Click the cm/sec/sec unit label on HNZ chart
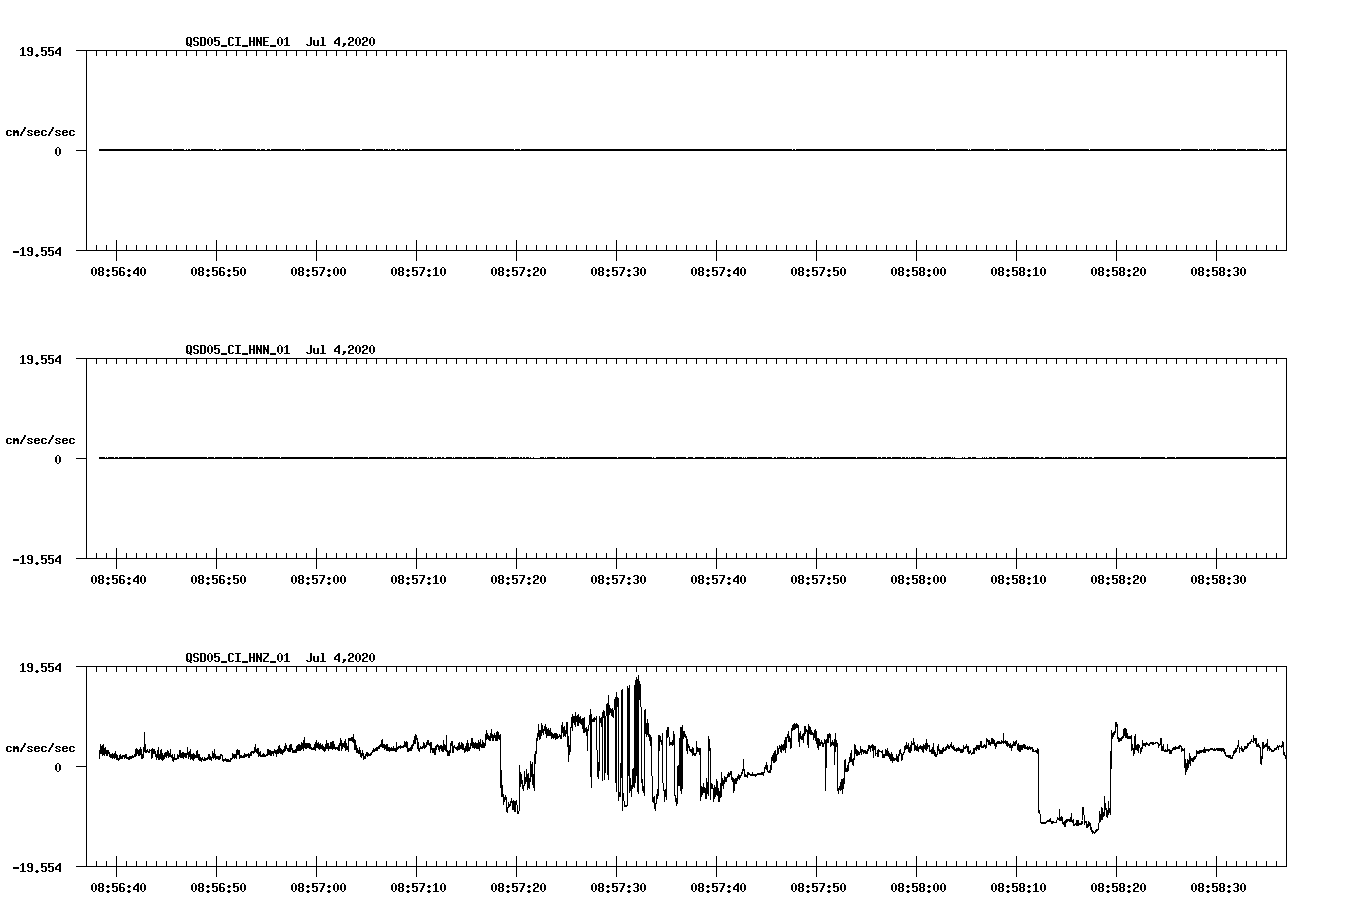Screen dimensions: 1358x924 (40, 748)
